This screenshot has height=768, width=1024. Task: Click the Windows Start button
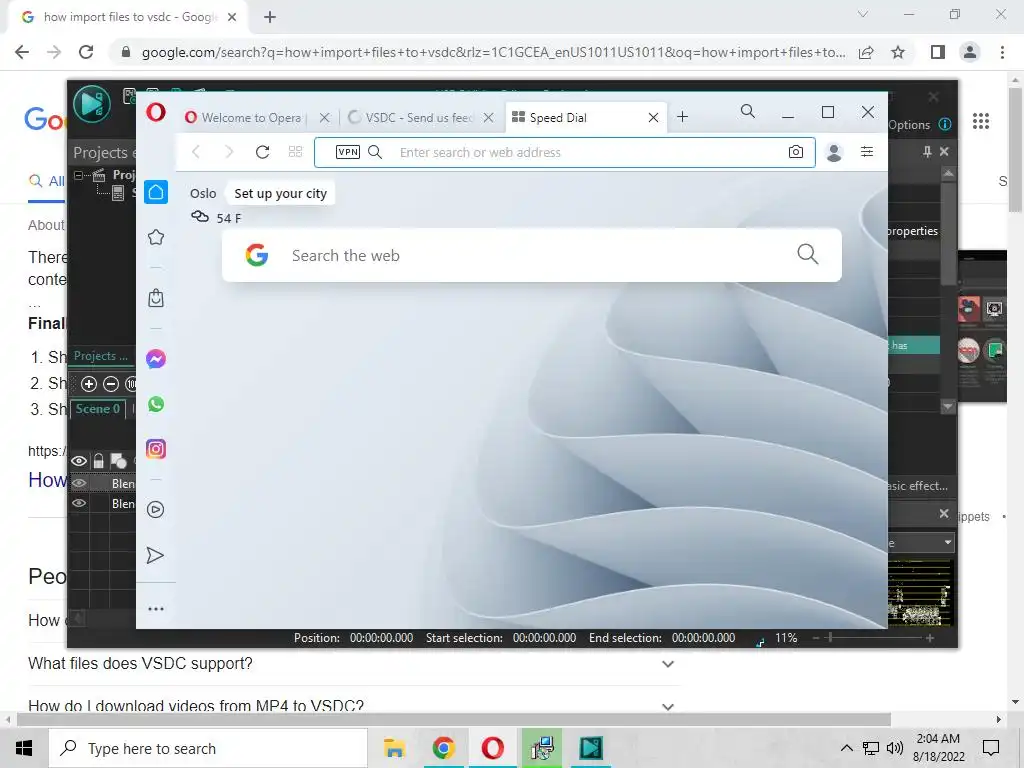point(24,748)
